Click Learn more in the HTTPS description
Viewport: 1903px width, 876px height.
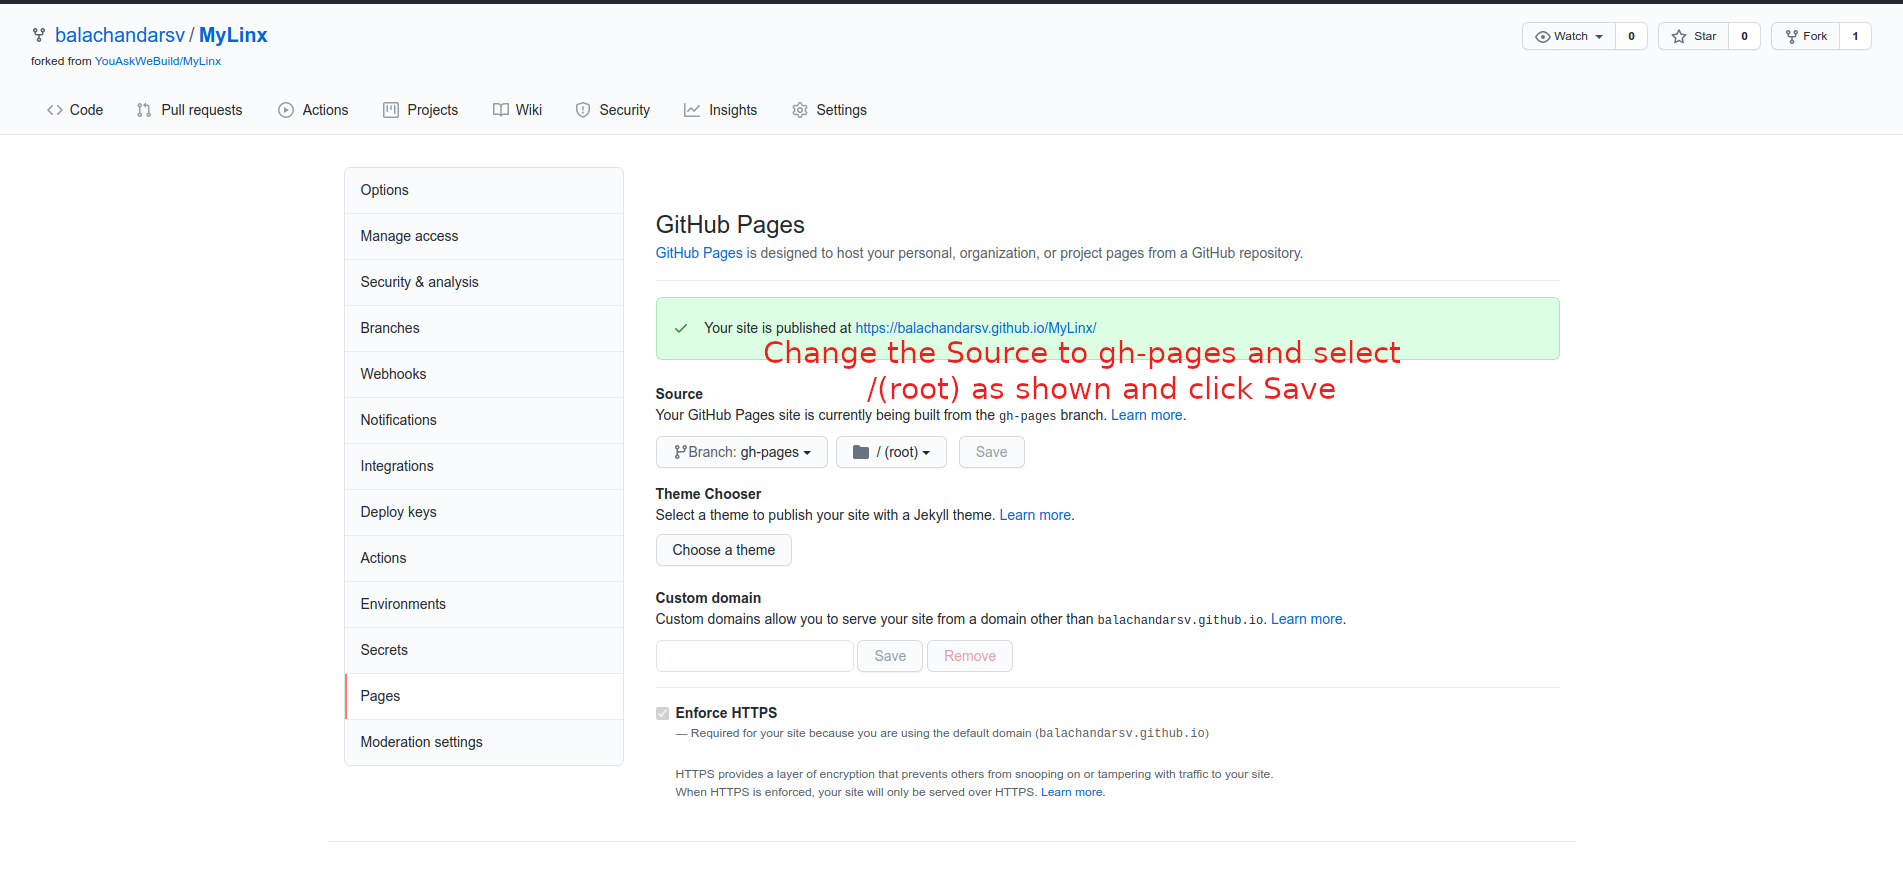[1072, 792]
